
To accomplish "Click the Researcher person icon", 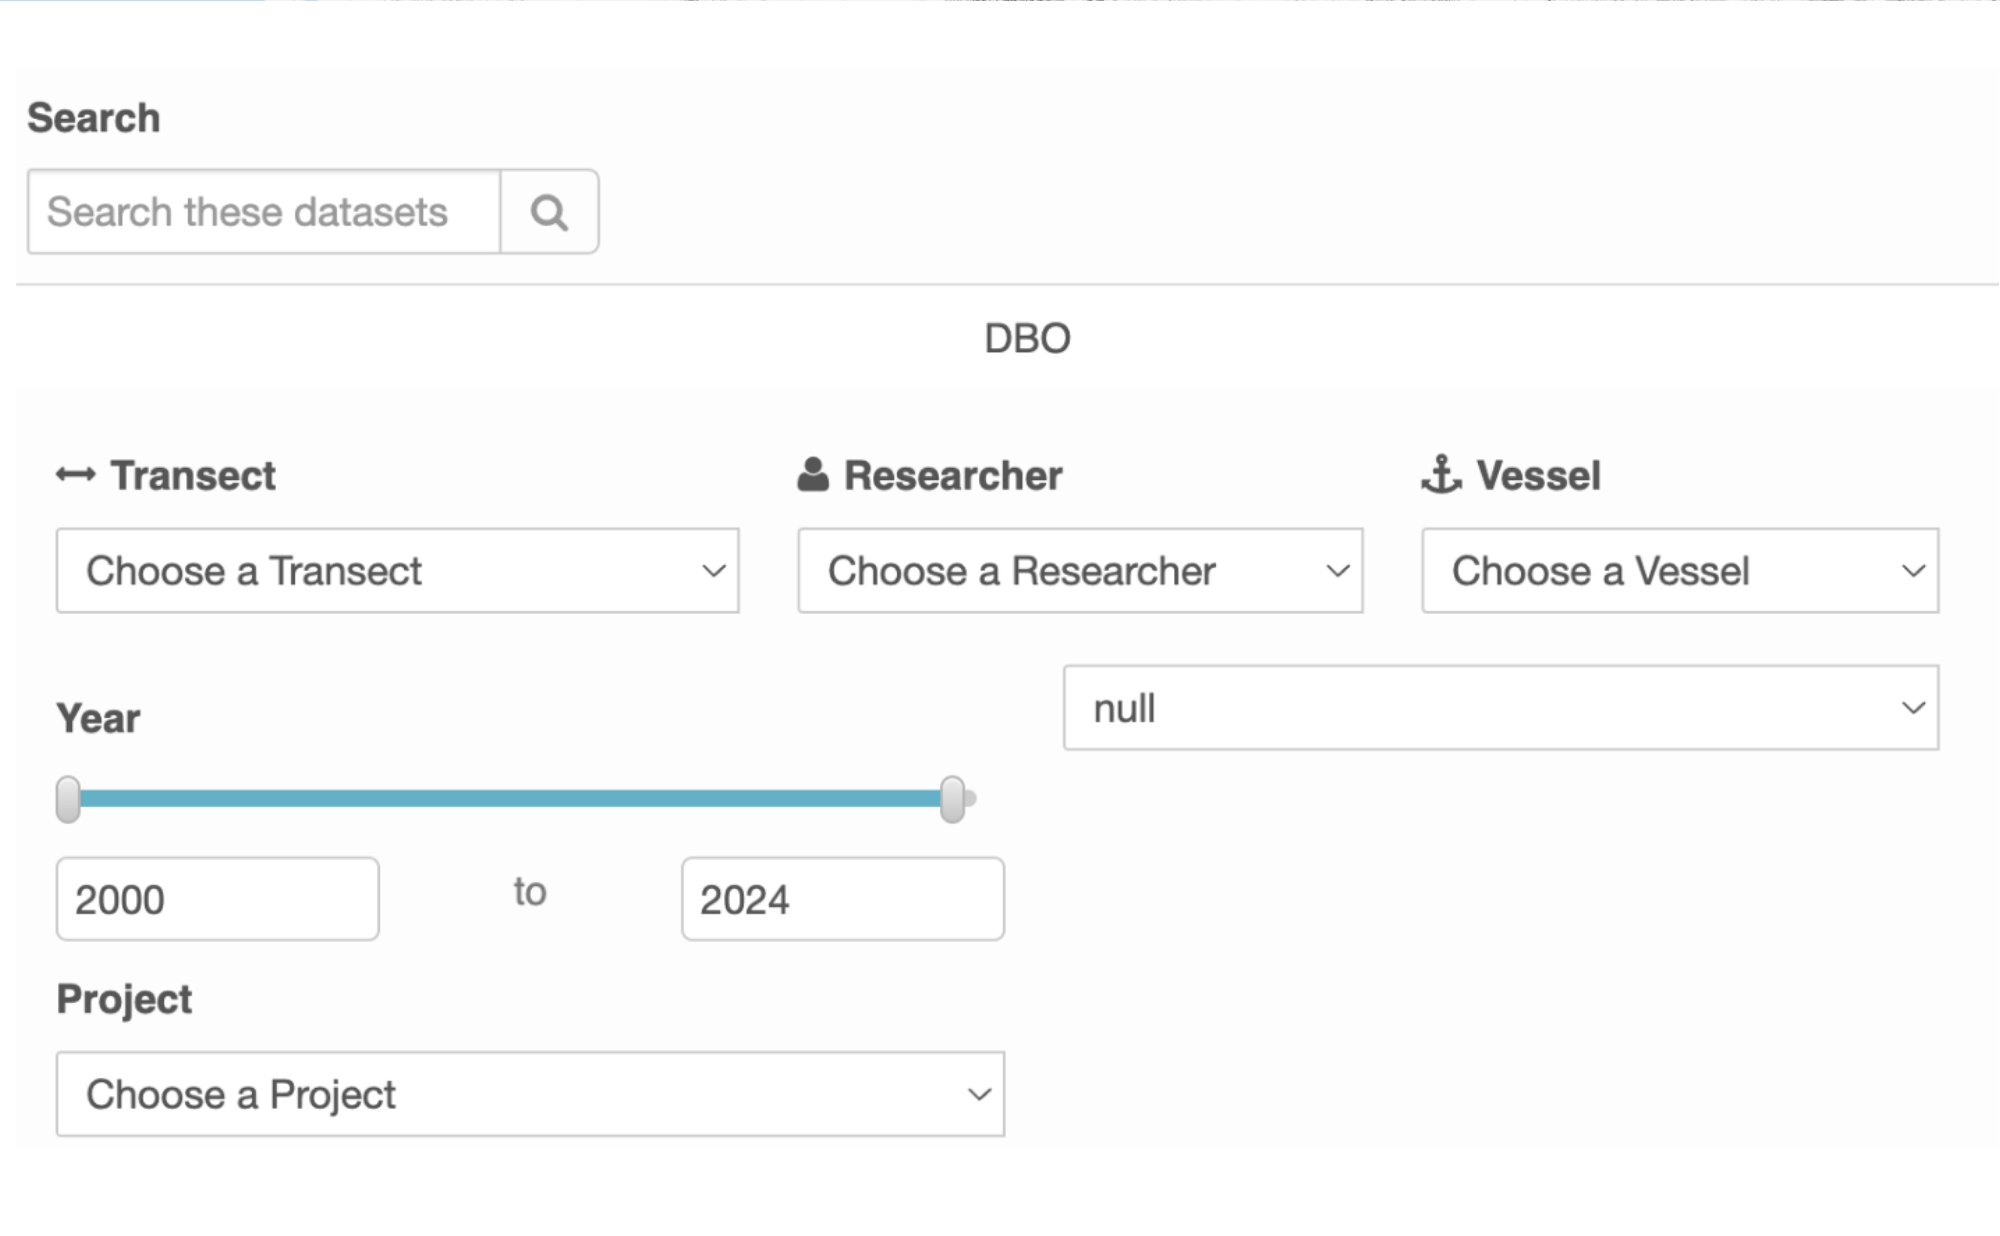I will [x=813, y=475].
